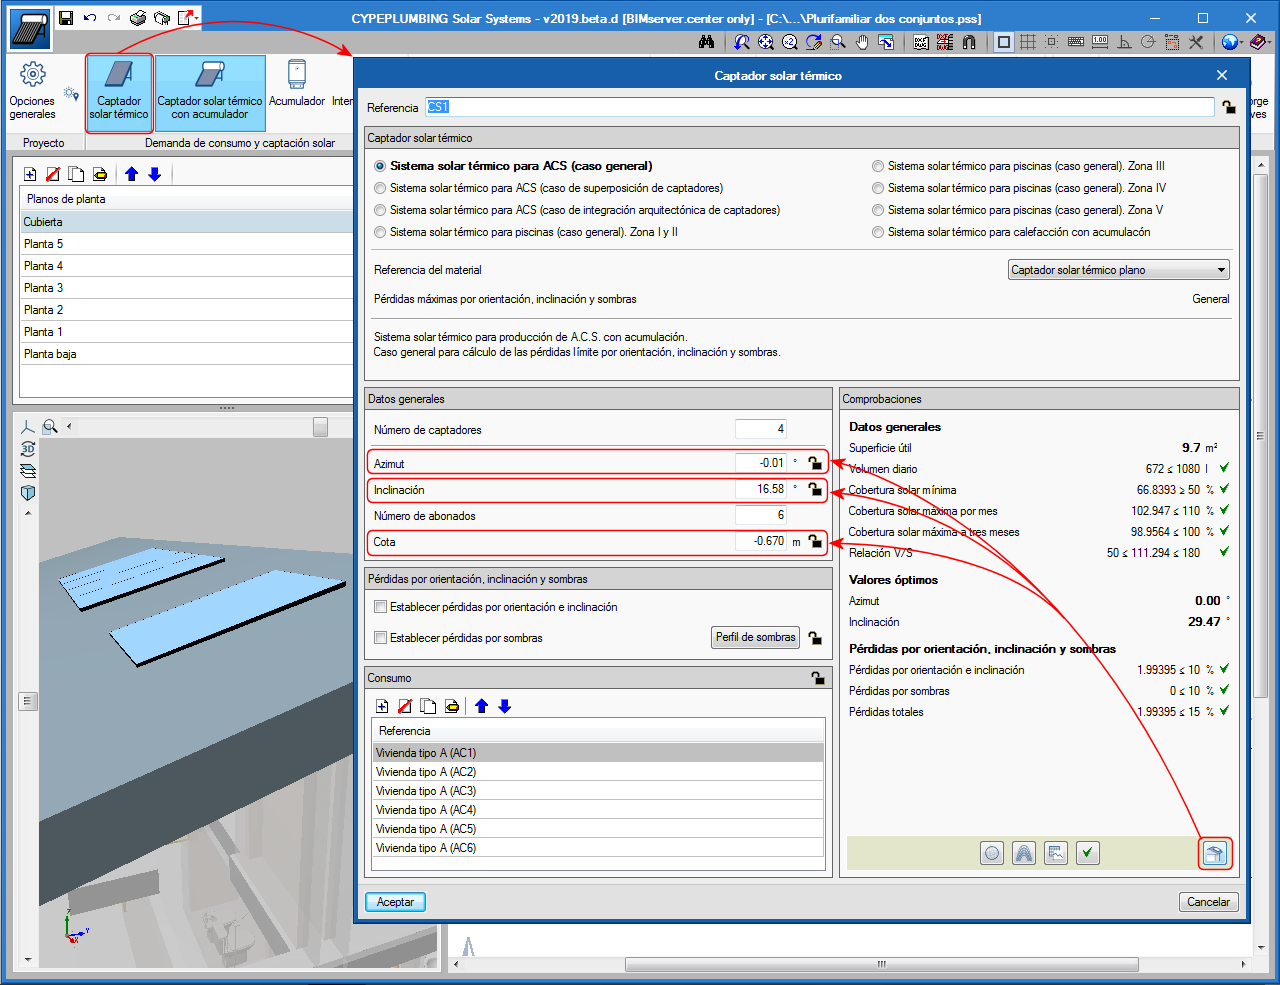1280x985 pixels.
Task: Toggle the grid icon in top toolbar
Action: click(1028, 42)
